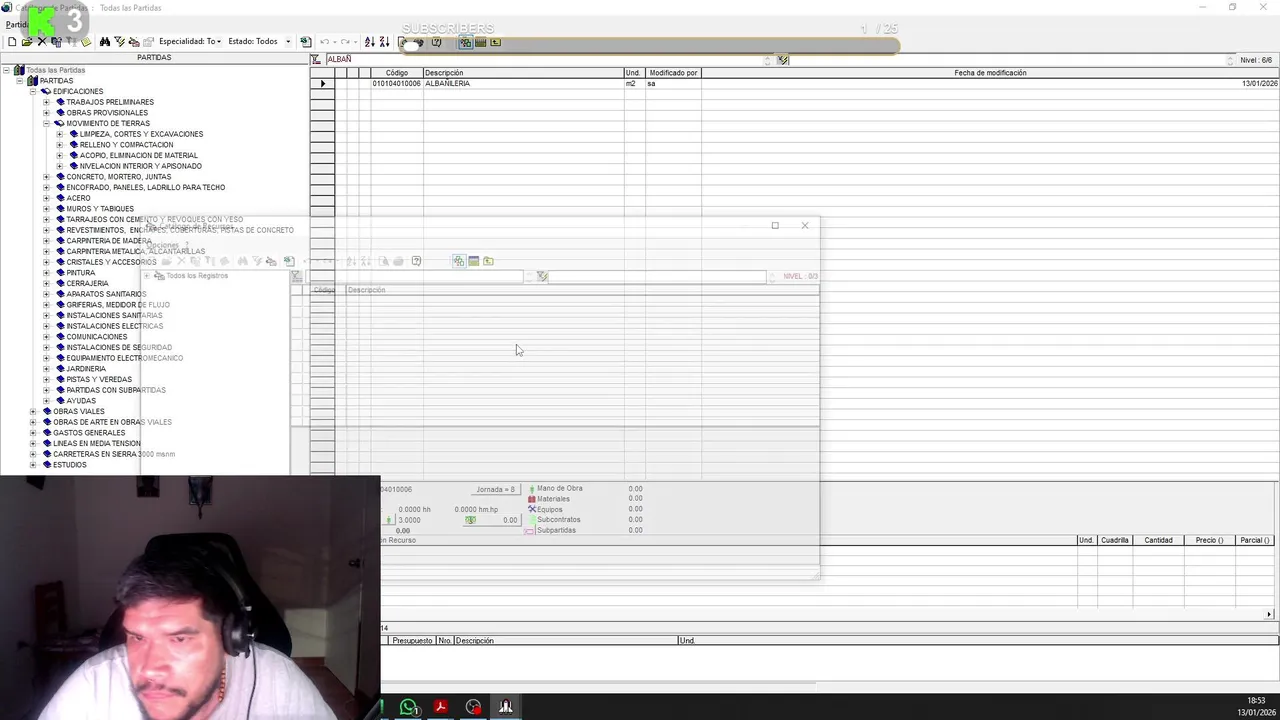The height and width of the screenshot is (720, 1280).
Task: Expand the GASTOS GENERALES node
Action: point(33,433)
